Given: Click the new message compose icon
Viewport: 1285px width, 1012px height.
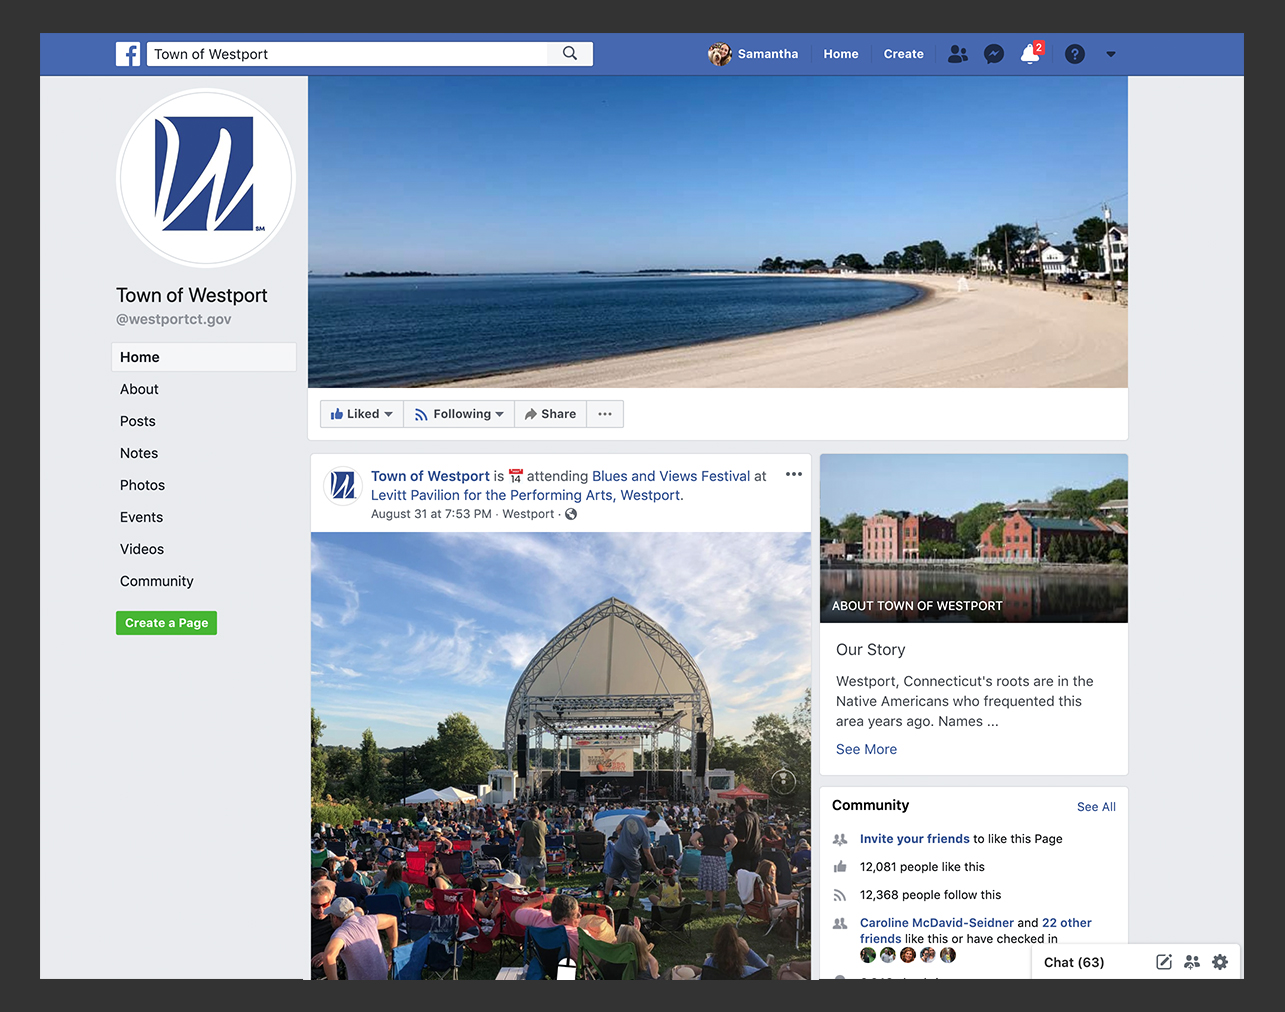Looking at the screenshot, I should tap(1163, 962).
